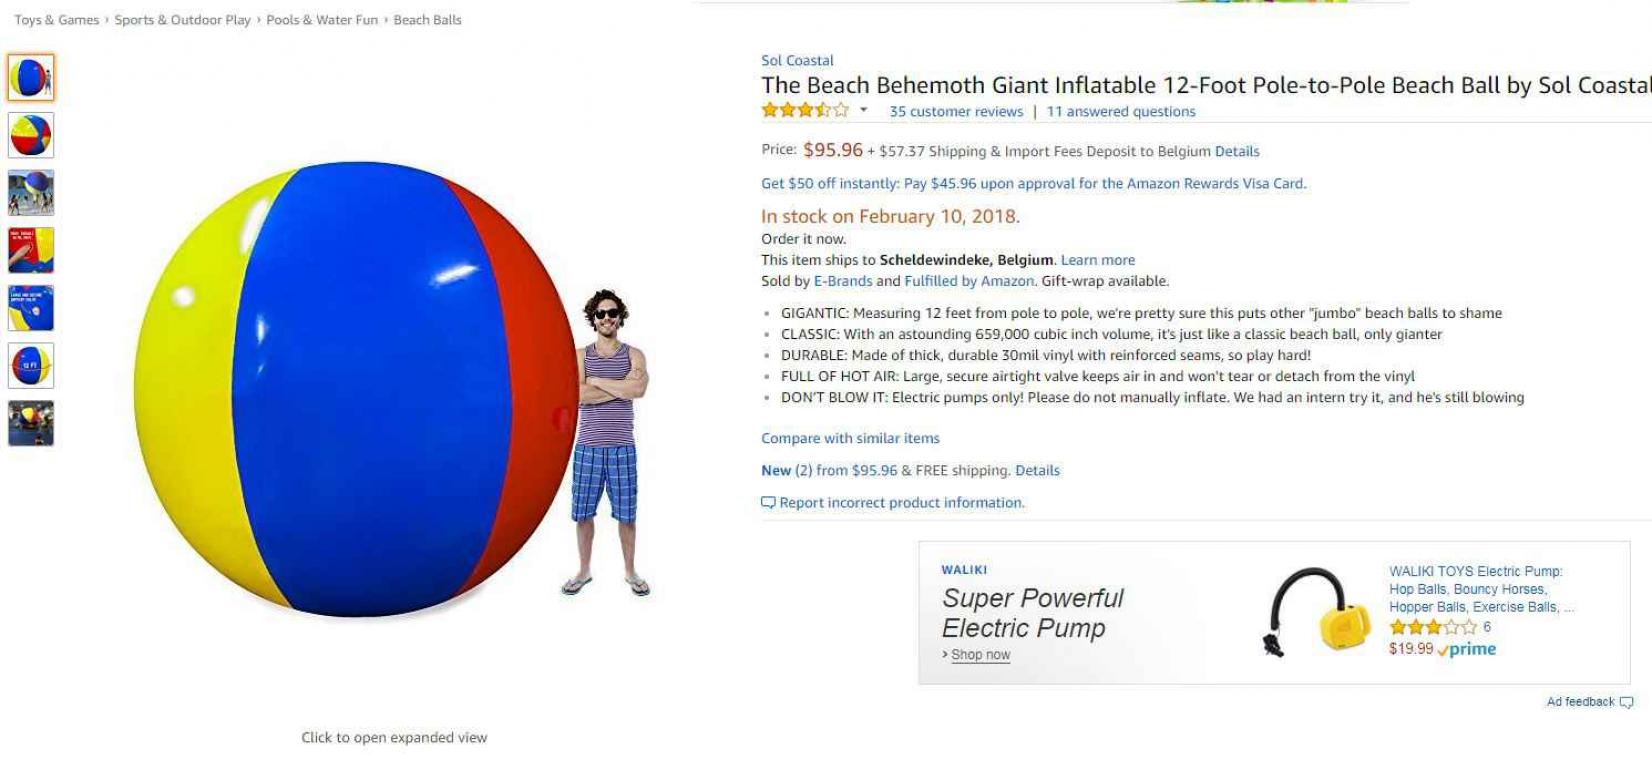Image resolution: width=1652 pixels, height=759 pixels.
Task: View the thumbnail of ball on beach
Action: [x=31, y=193]
